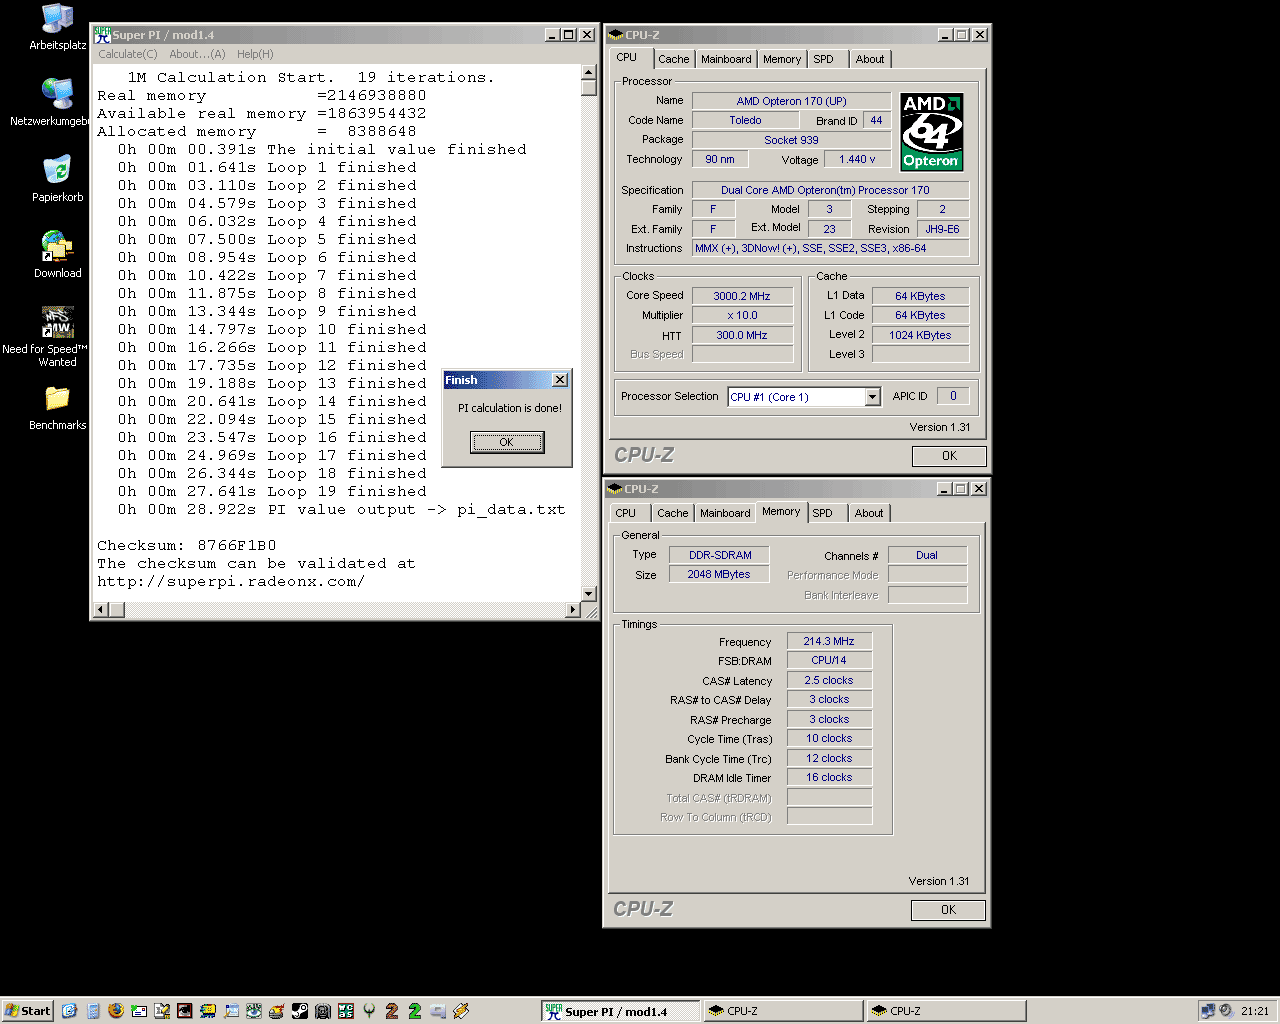
Task: Click the Super PI title bar icon
Action: (102, 34)
